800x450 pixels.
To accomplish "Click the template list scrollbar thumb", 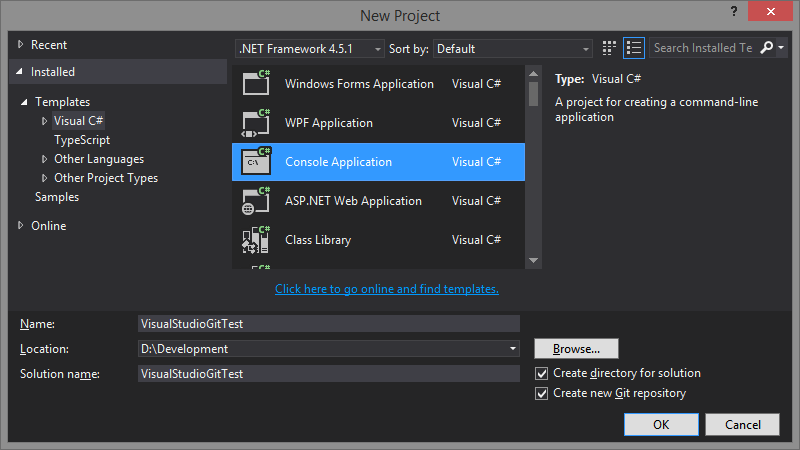I will click(533, 94).
